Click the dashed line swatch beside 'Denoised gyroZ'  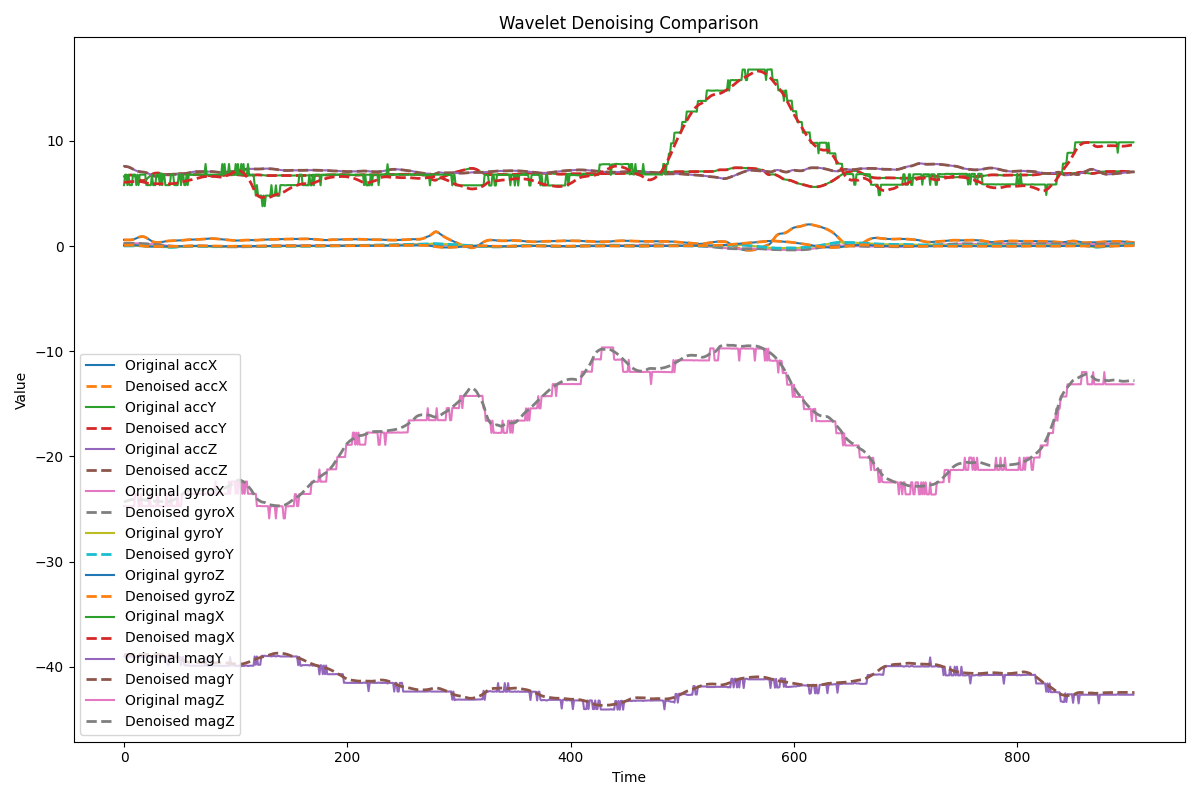click(x=103, y=596)
